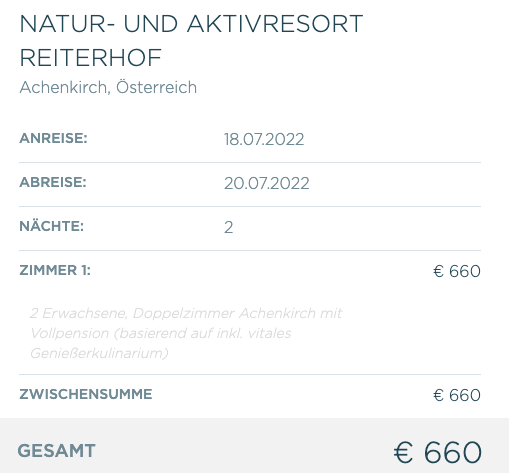Select the Achenkirch, Österreich location text

click(x=108, y=87)
